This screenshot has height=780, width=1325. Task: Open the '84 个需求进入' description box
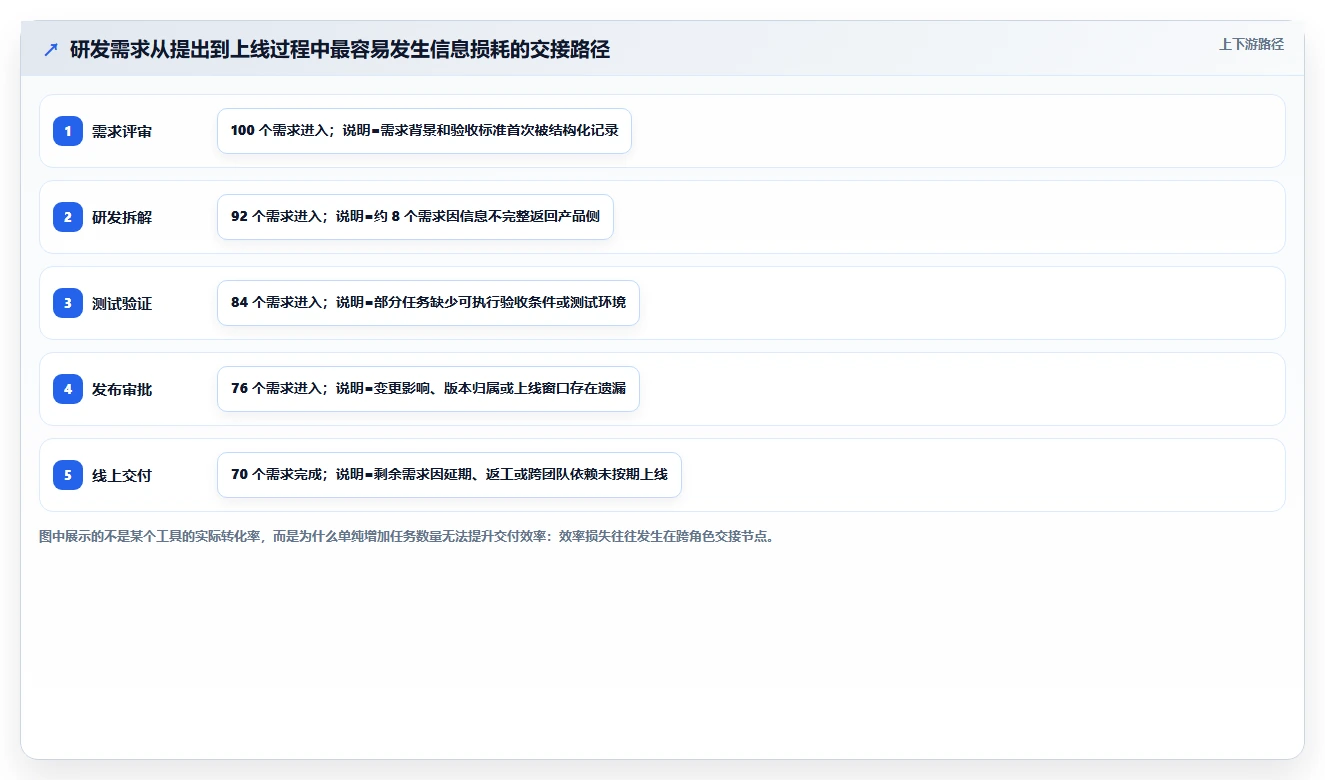428,303
